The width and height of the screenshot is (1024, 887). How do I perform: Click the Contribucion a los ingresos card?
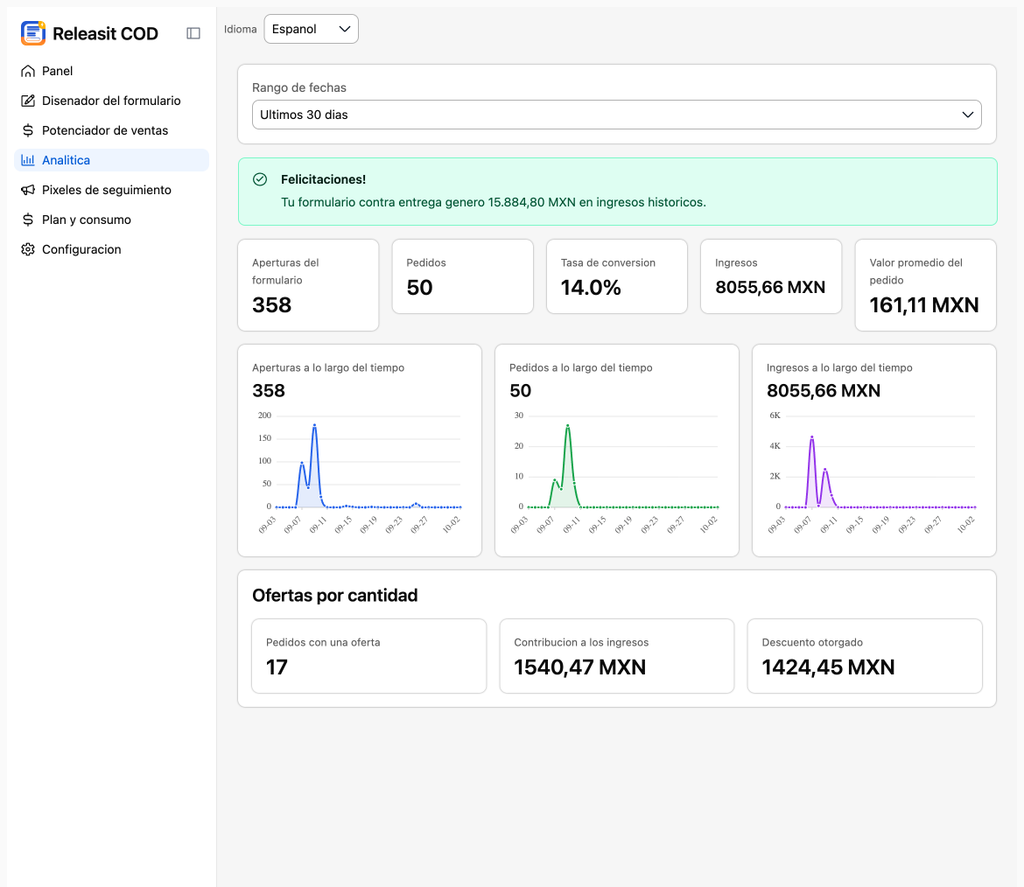[x=616, y=656]
